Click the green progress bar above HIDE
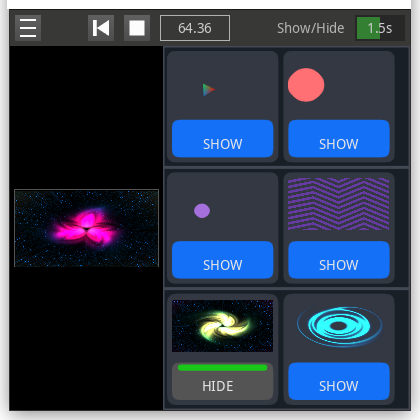 (x=223, y=368)
